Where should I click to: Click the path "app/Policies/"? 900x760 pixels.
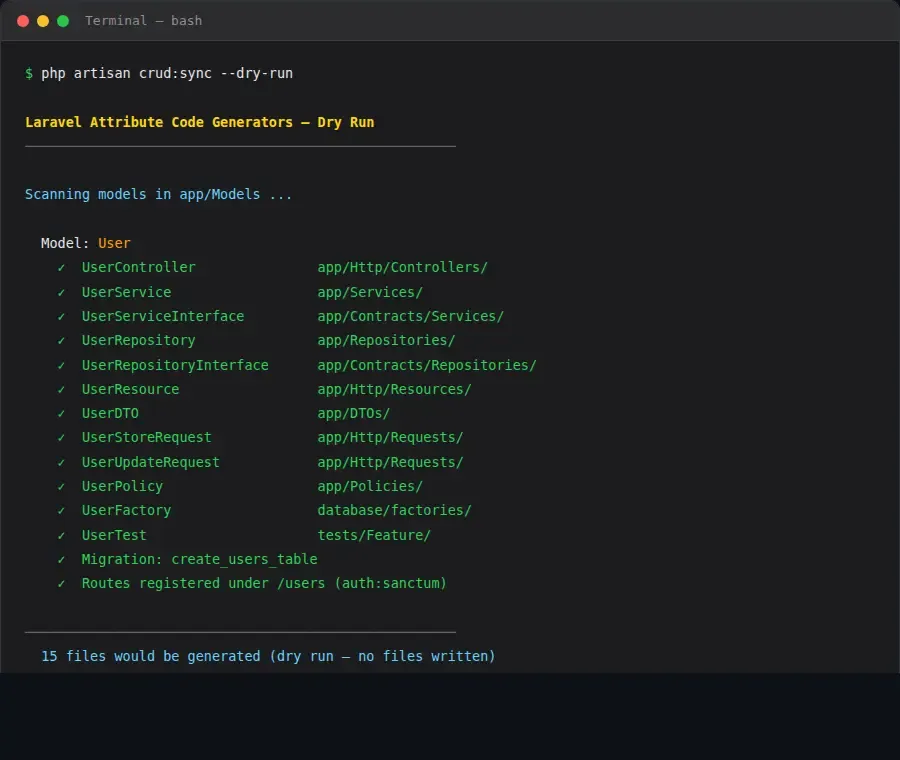[370, 486]
